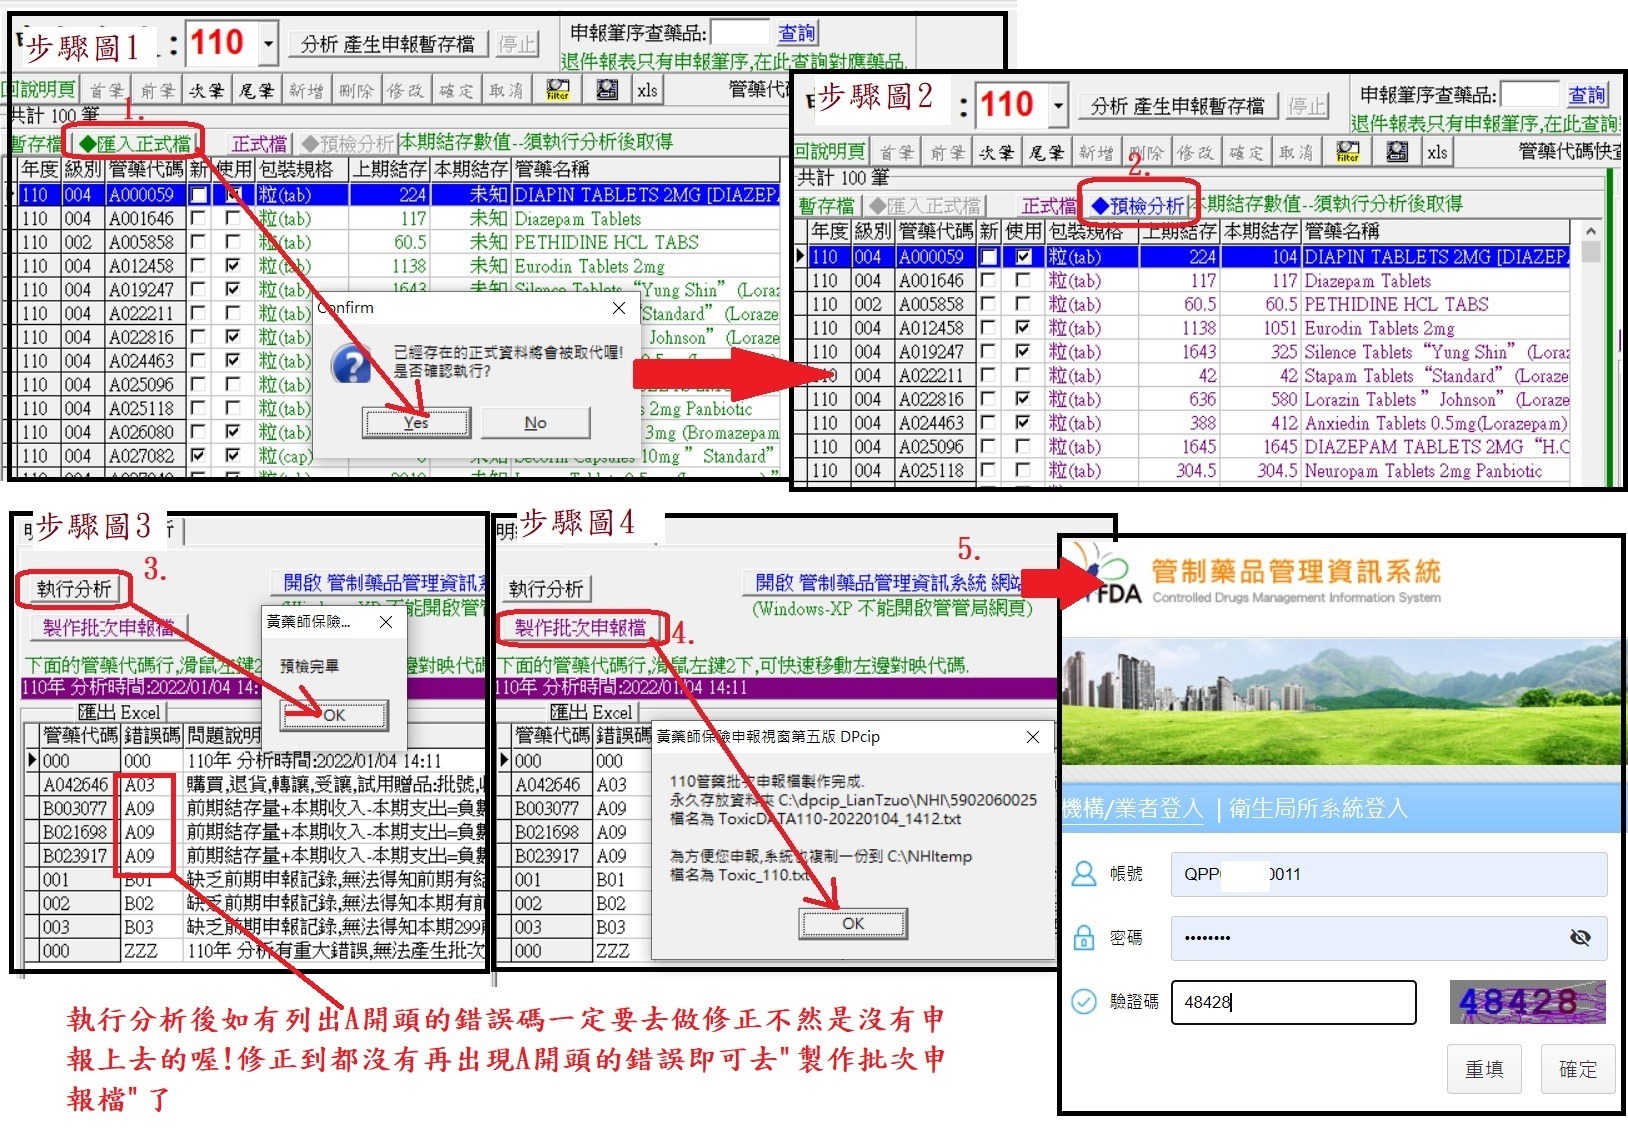Toggle 新 checkbox for A005858 in step 1

(199, 242)
